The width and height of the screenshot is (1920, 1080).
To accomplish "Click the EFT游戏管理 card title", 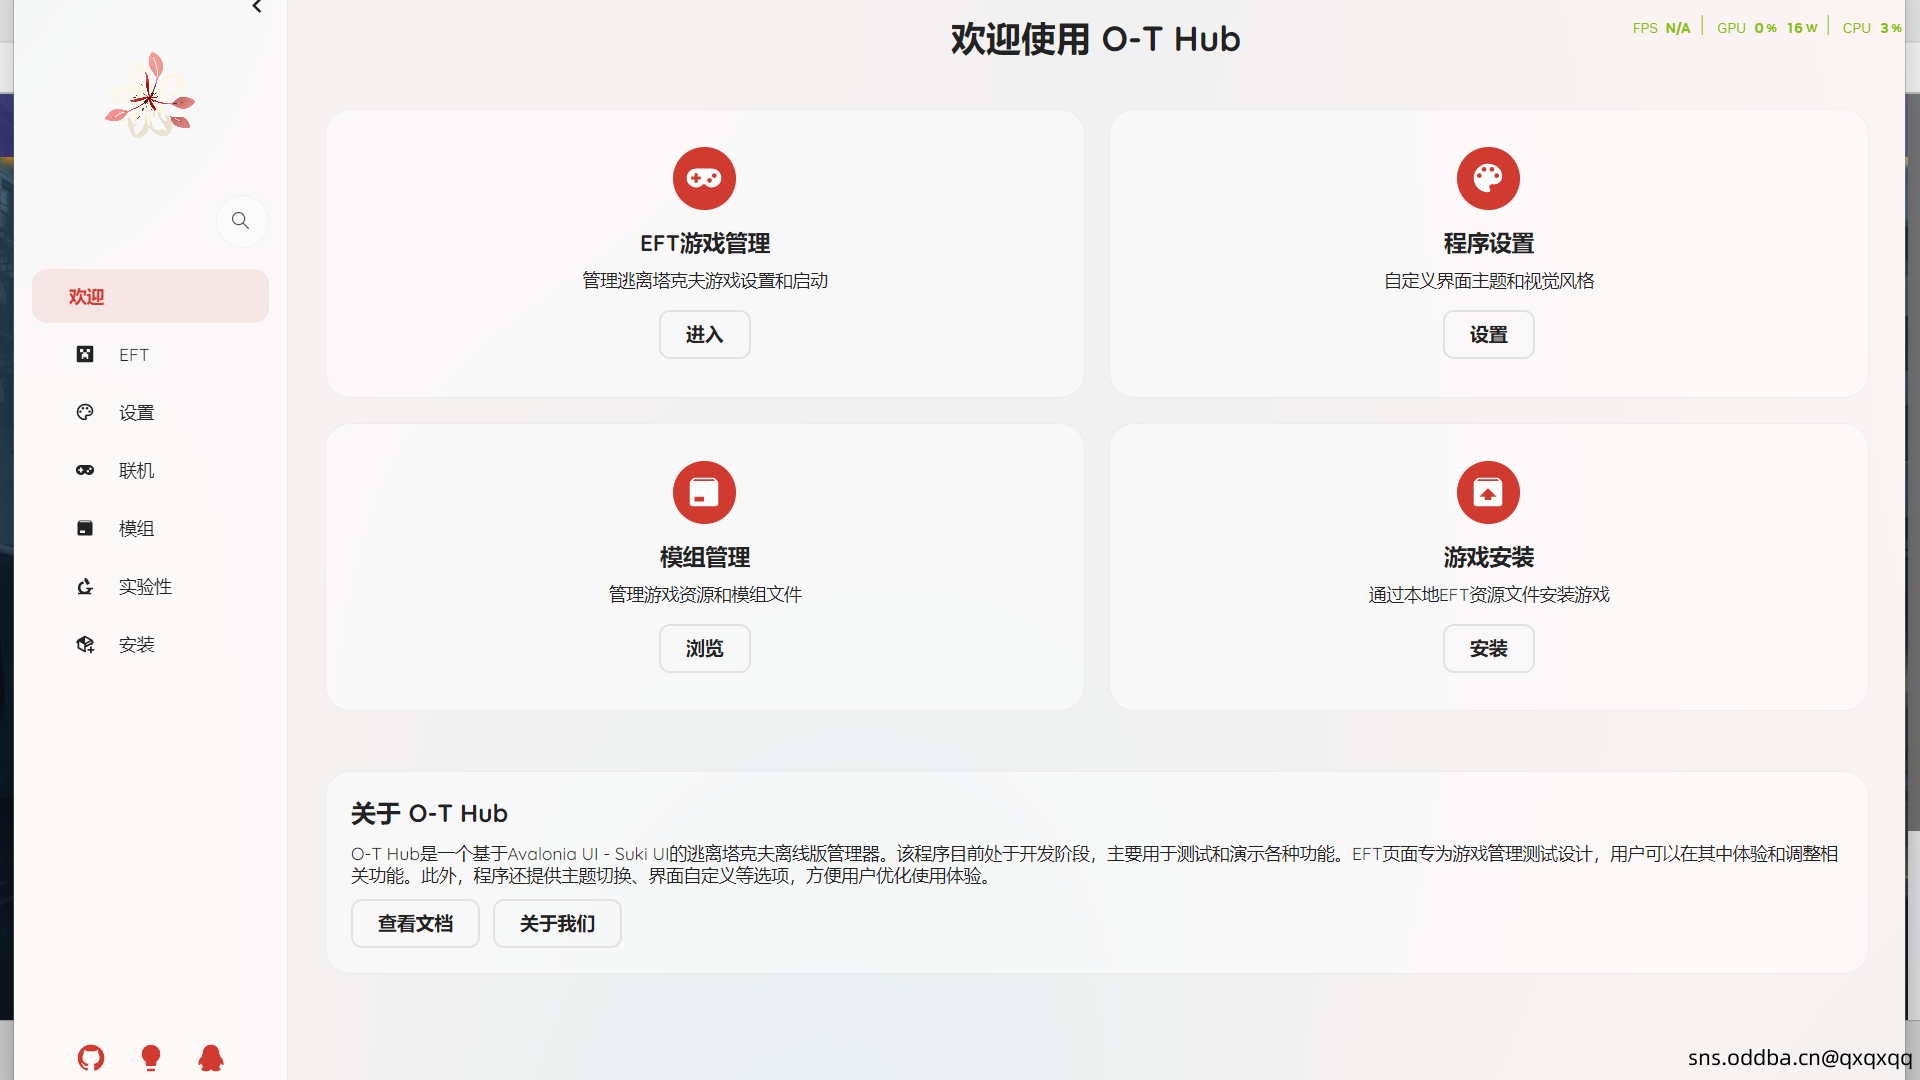I will tap(705, 243).
